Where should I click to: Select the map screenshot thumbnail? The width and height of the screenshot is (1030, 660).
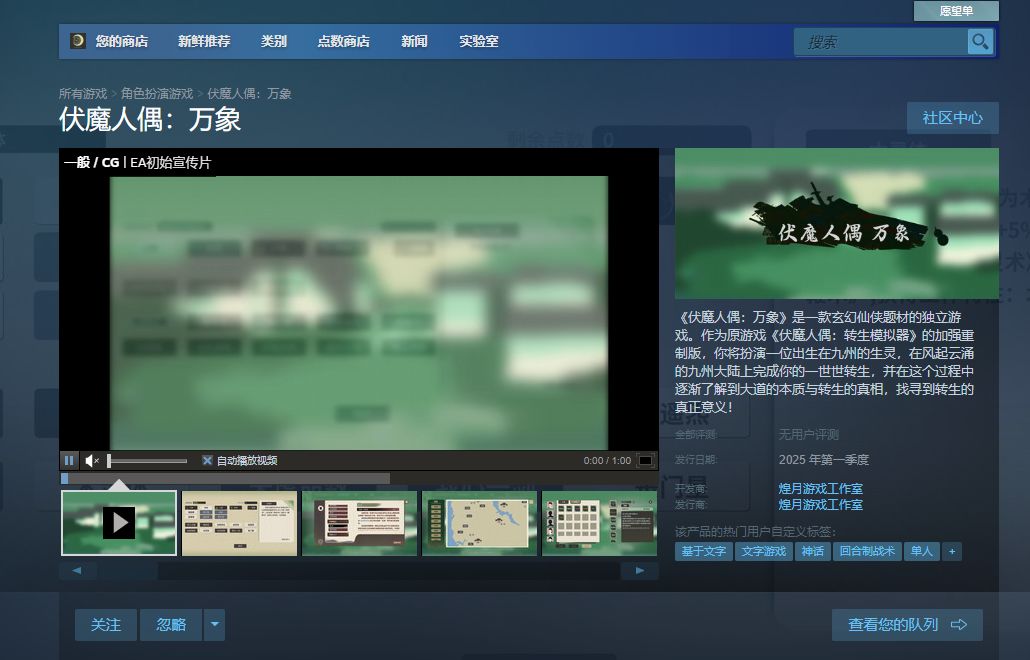480,523
